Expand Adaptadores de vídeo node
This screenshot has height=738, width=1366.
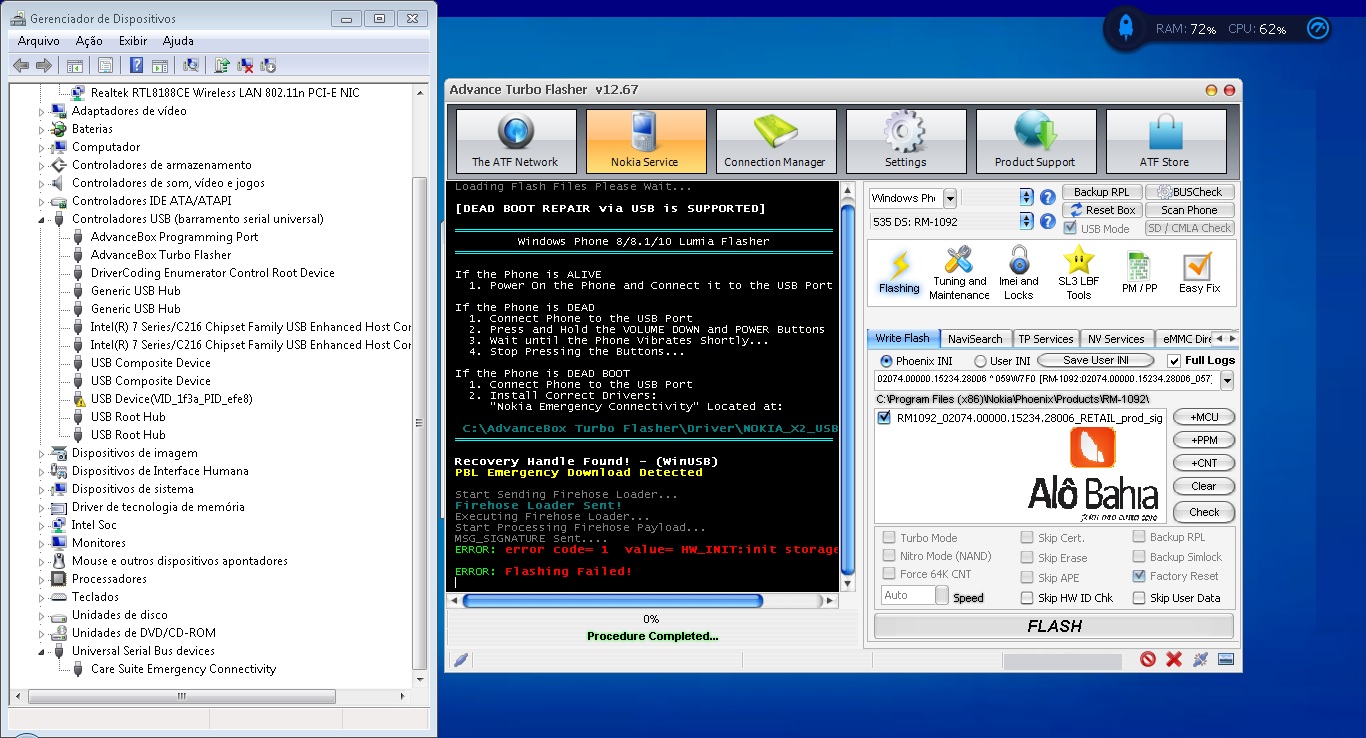point(42,111)
